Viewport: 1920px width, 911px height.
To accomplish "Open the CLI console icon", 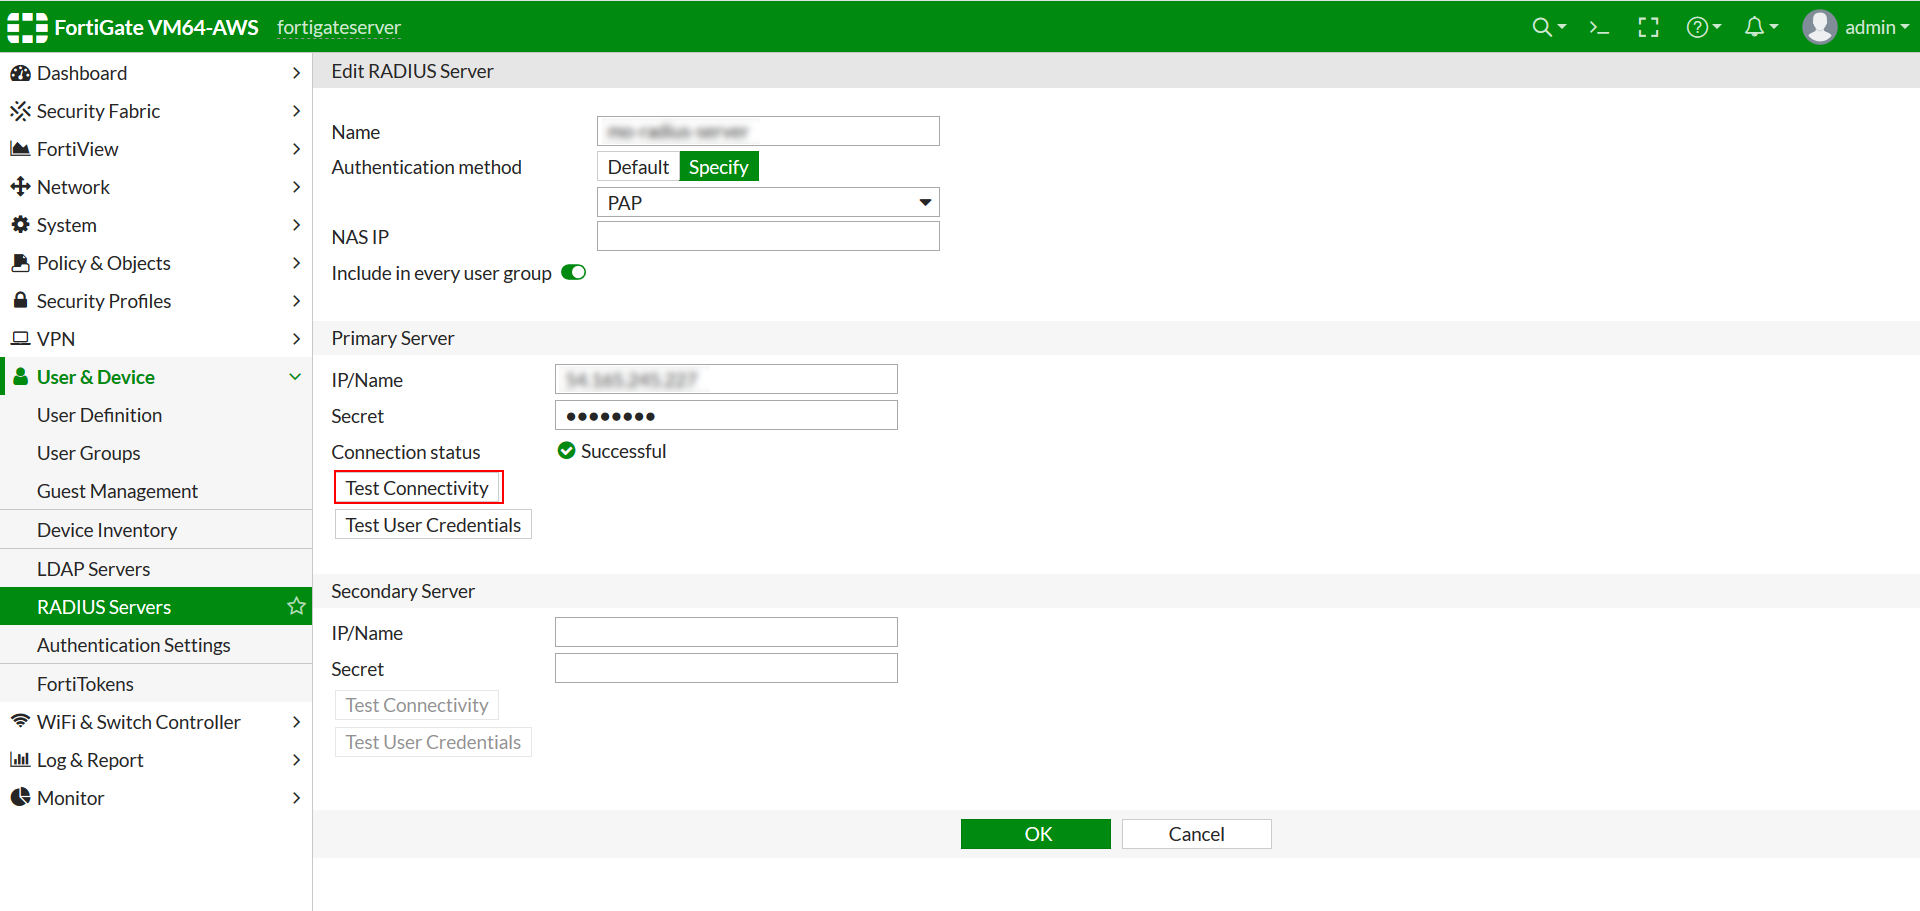I will click(1598, 27).
